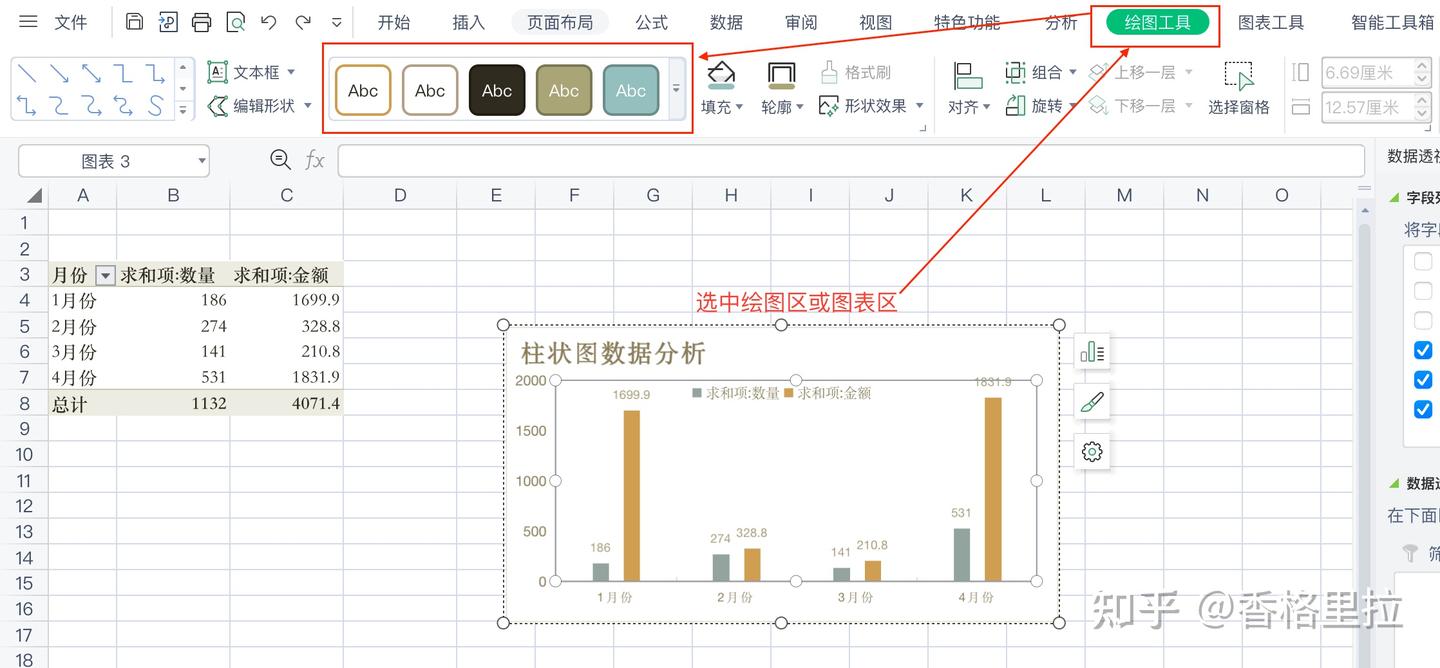Click into the formula bar input
Image resolution: width=1440 pixels, height=668 pixels.
[851, 160]
